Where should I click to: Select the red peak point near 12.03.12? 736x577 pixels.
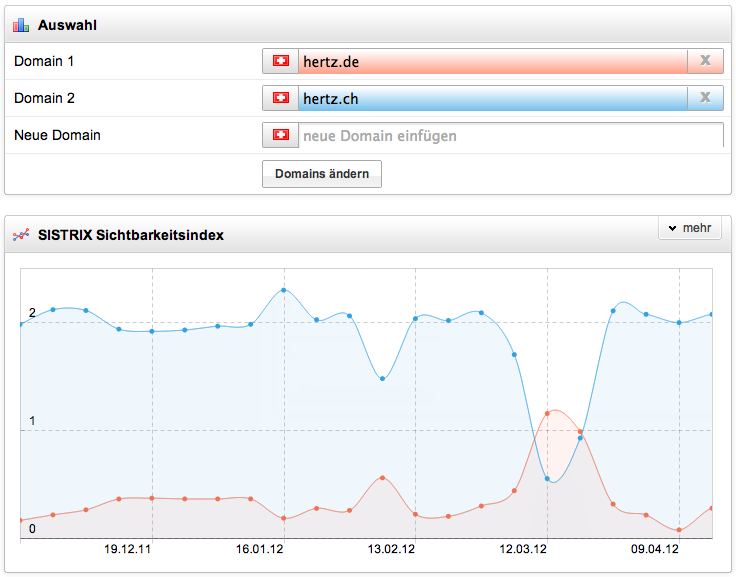click(x=547, y=412)
